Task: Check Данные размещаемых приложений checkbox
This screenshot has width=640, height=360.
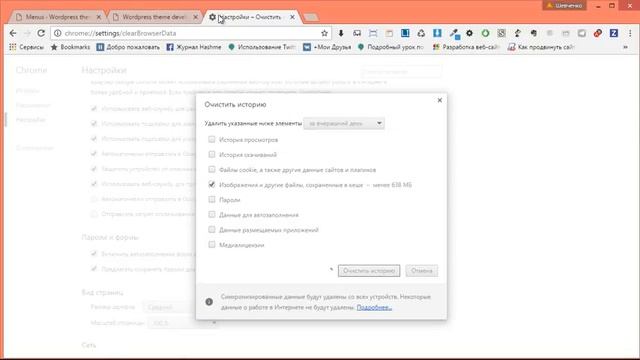Action: click(x=211, y=230)
